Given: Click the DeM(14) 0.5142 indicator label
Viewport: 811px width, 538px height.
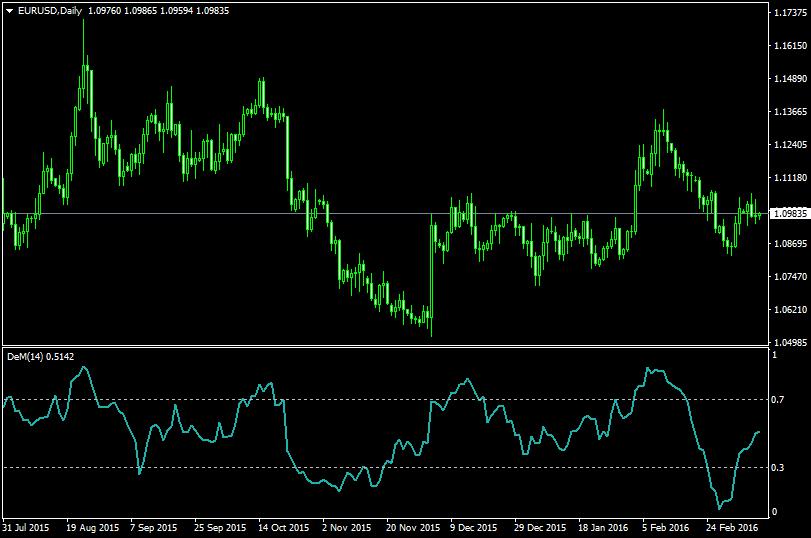Looking at the screenshot, I should (x=40, y=357).
